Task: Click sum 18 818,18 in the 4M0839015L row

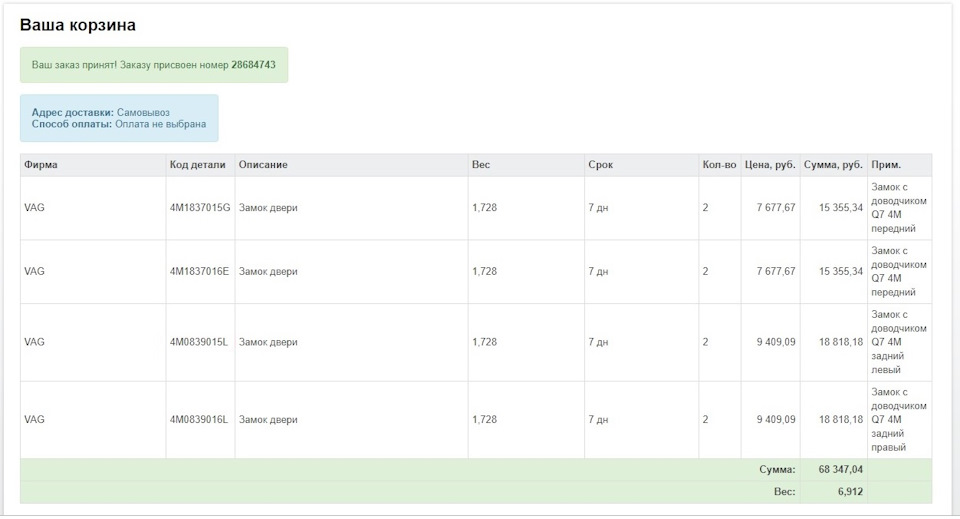Action: [841, 342]
